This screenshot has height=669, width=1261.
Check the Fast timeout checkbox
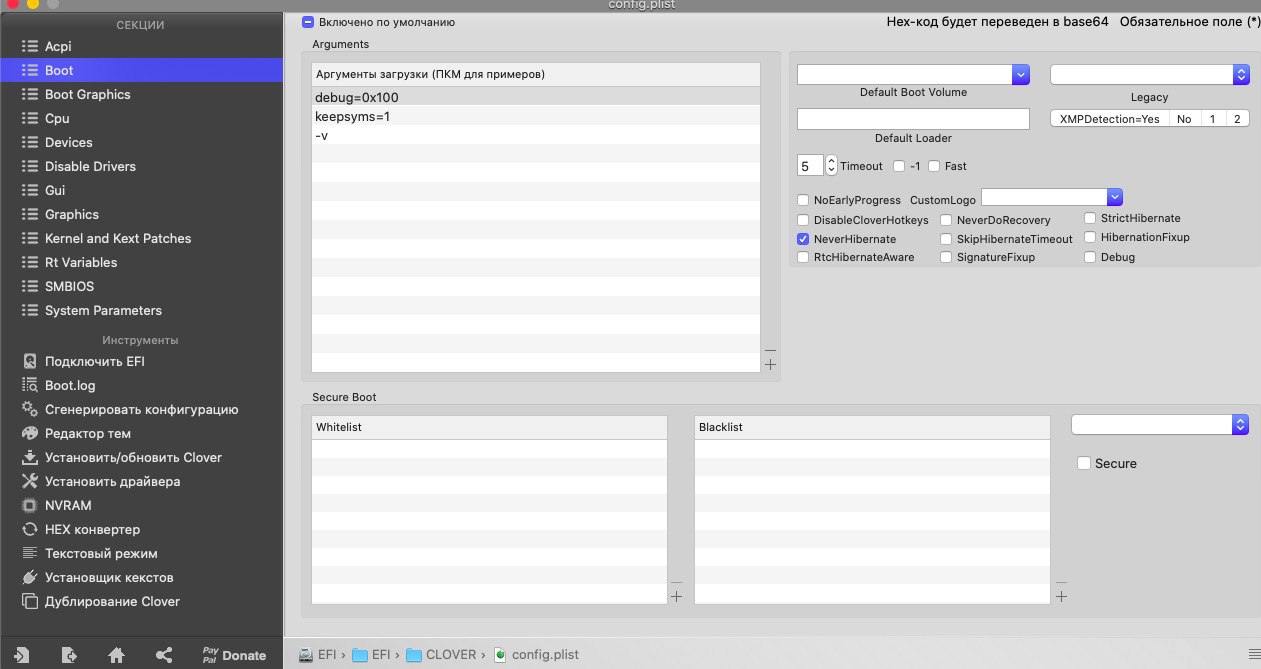pyautogui.click(x=934, y=166)
